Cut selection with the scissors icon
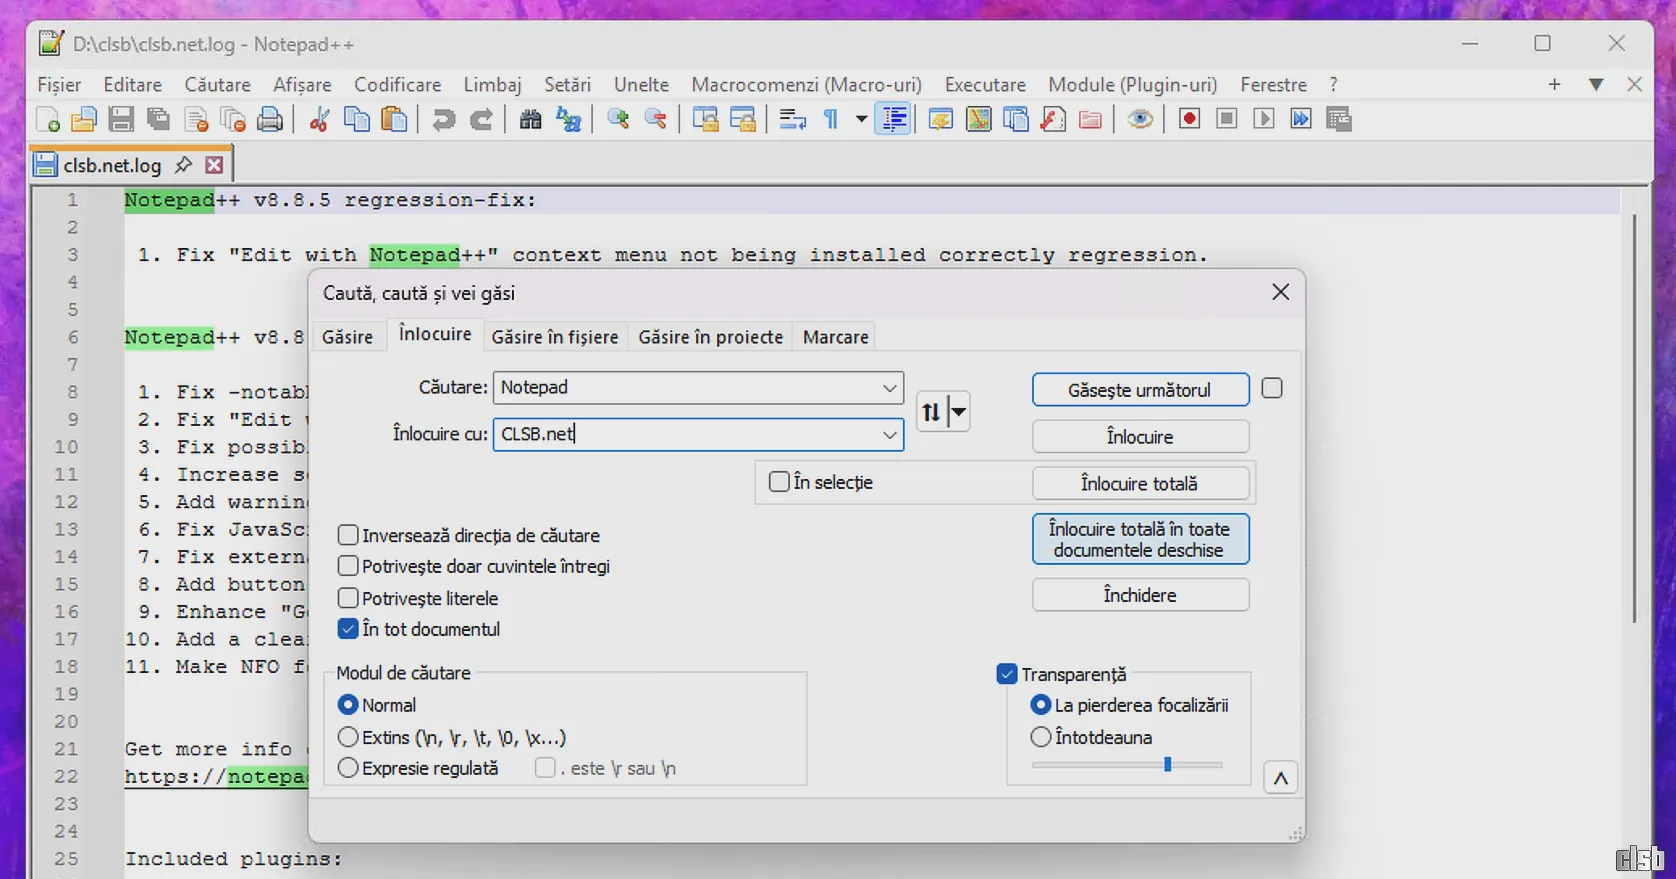Screen dimensions: 1676x879 coord(320,120)
